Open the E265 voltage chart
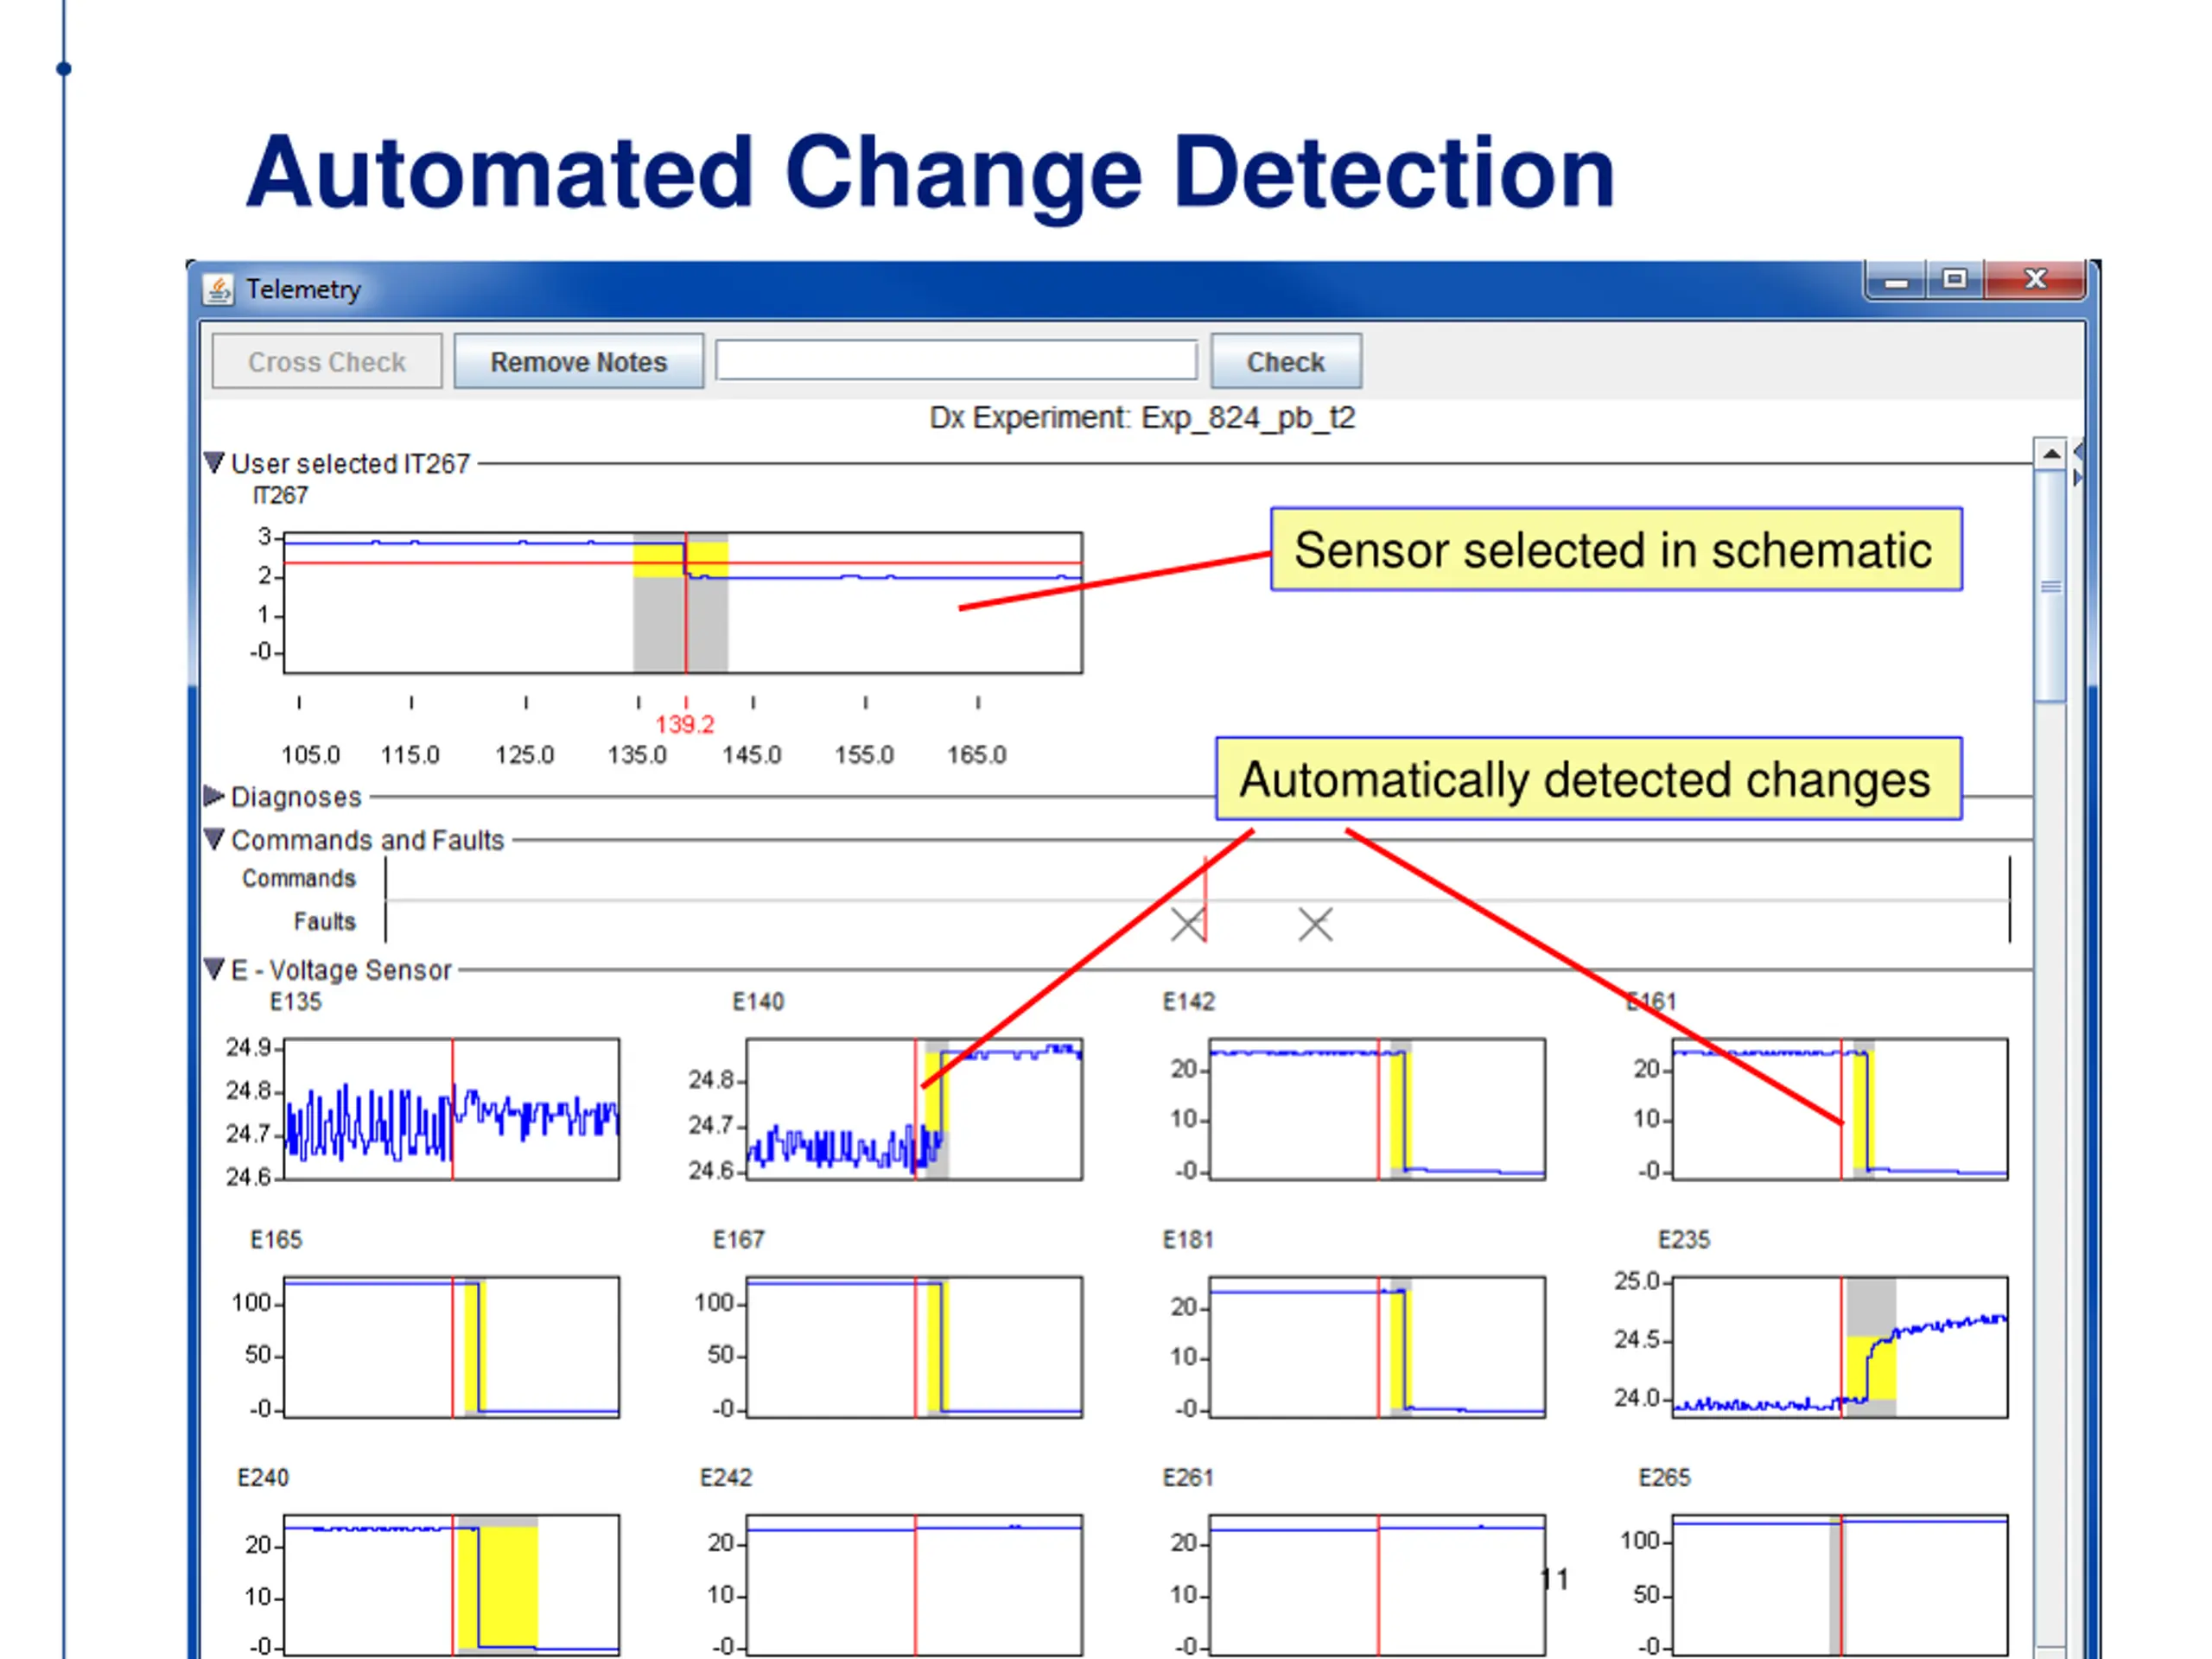The width and height of the screenshot is (2212, 1659). (1840, 1585)
